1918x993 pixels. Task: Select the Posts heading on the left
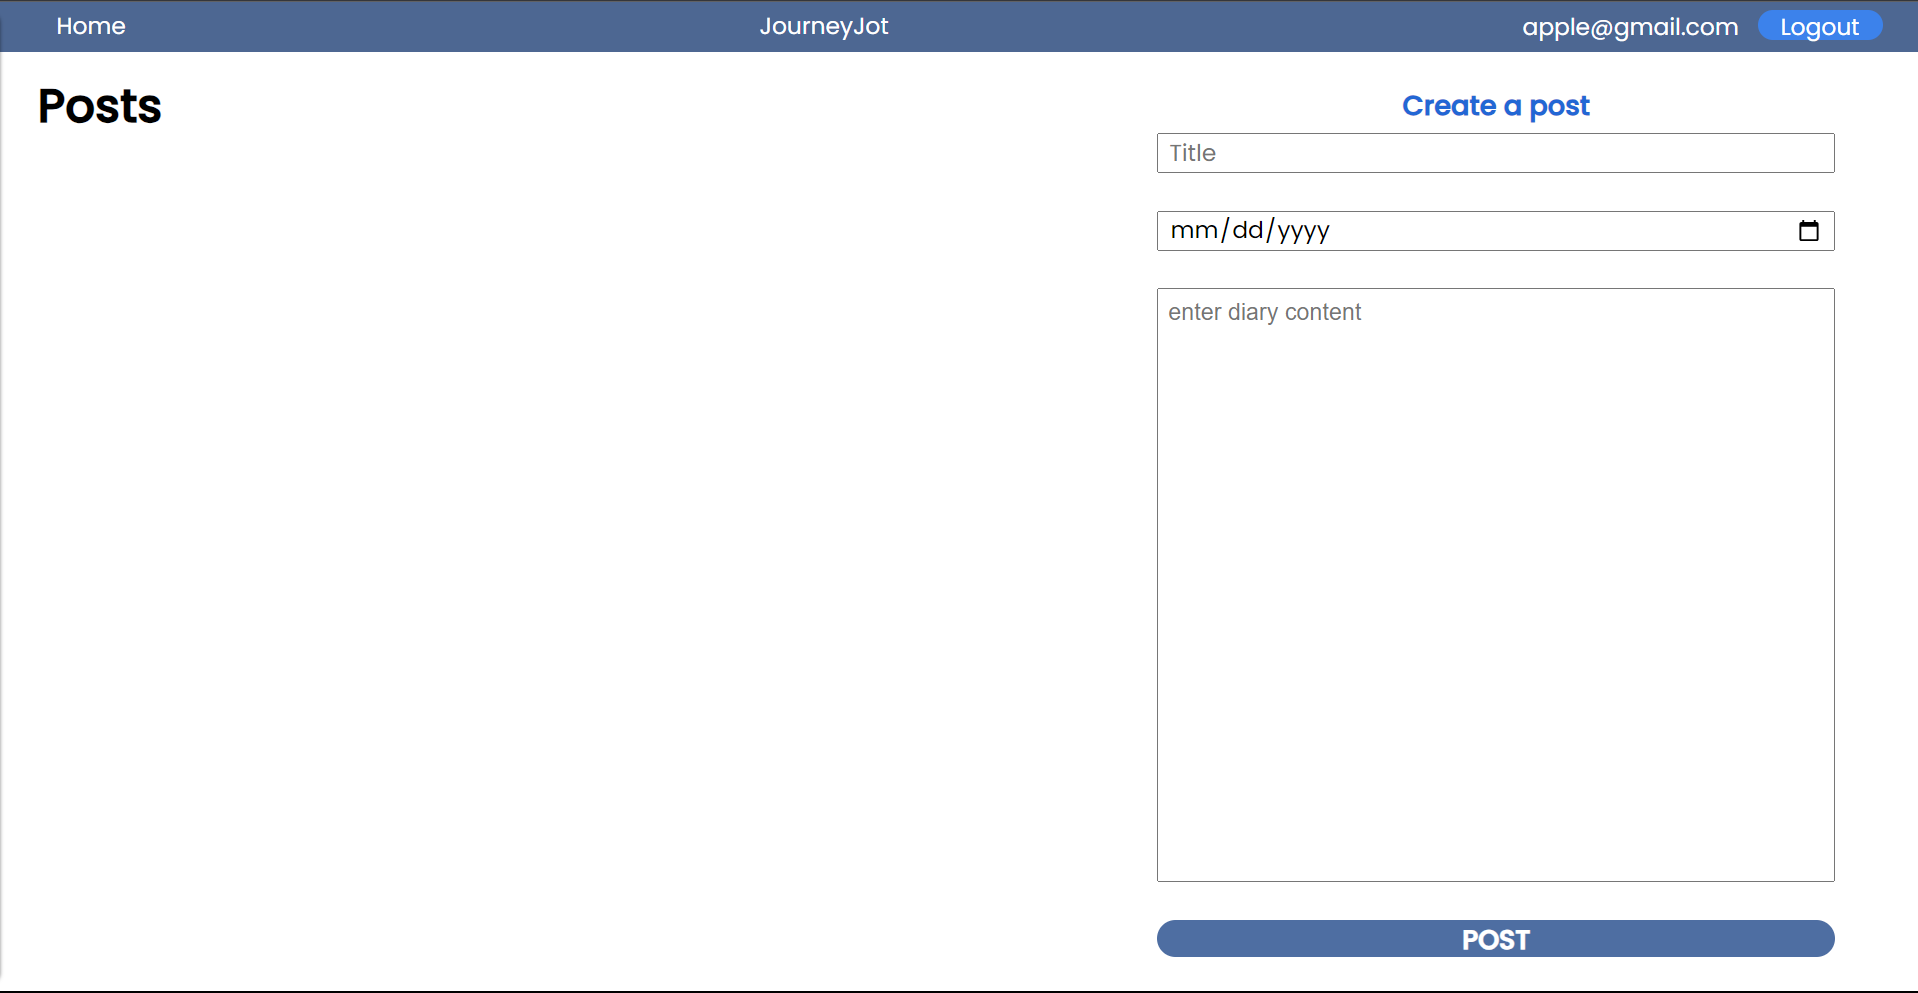click(x=99, y=106)
